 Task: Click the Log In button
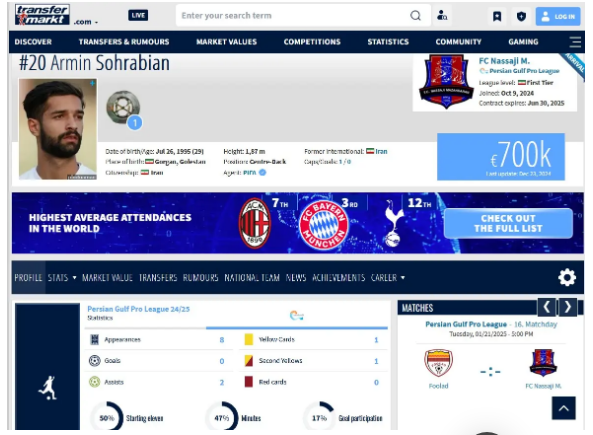pos(558,16)
